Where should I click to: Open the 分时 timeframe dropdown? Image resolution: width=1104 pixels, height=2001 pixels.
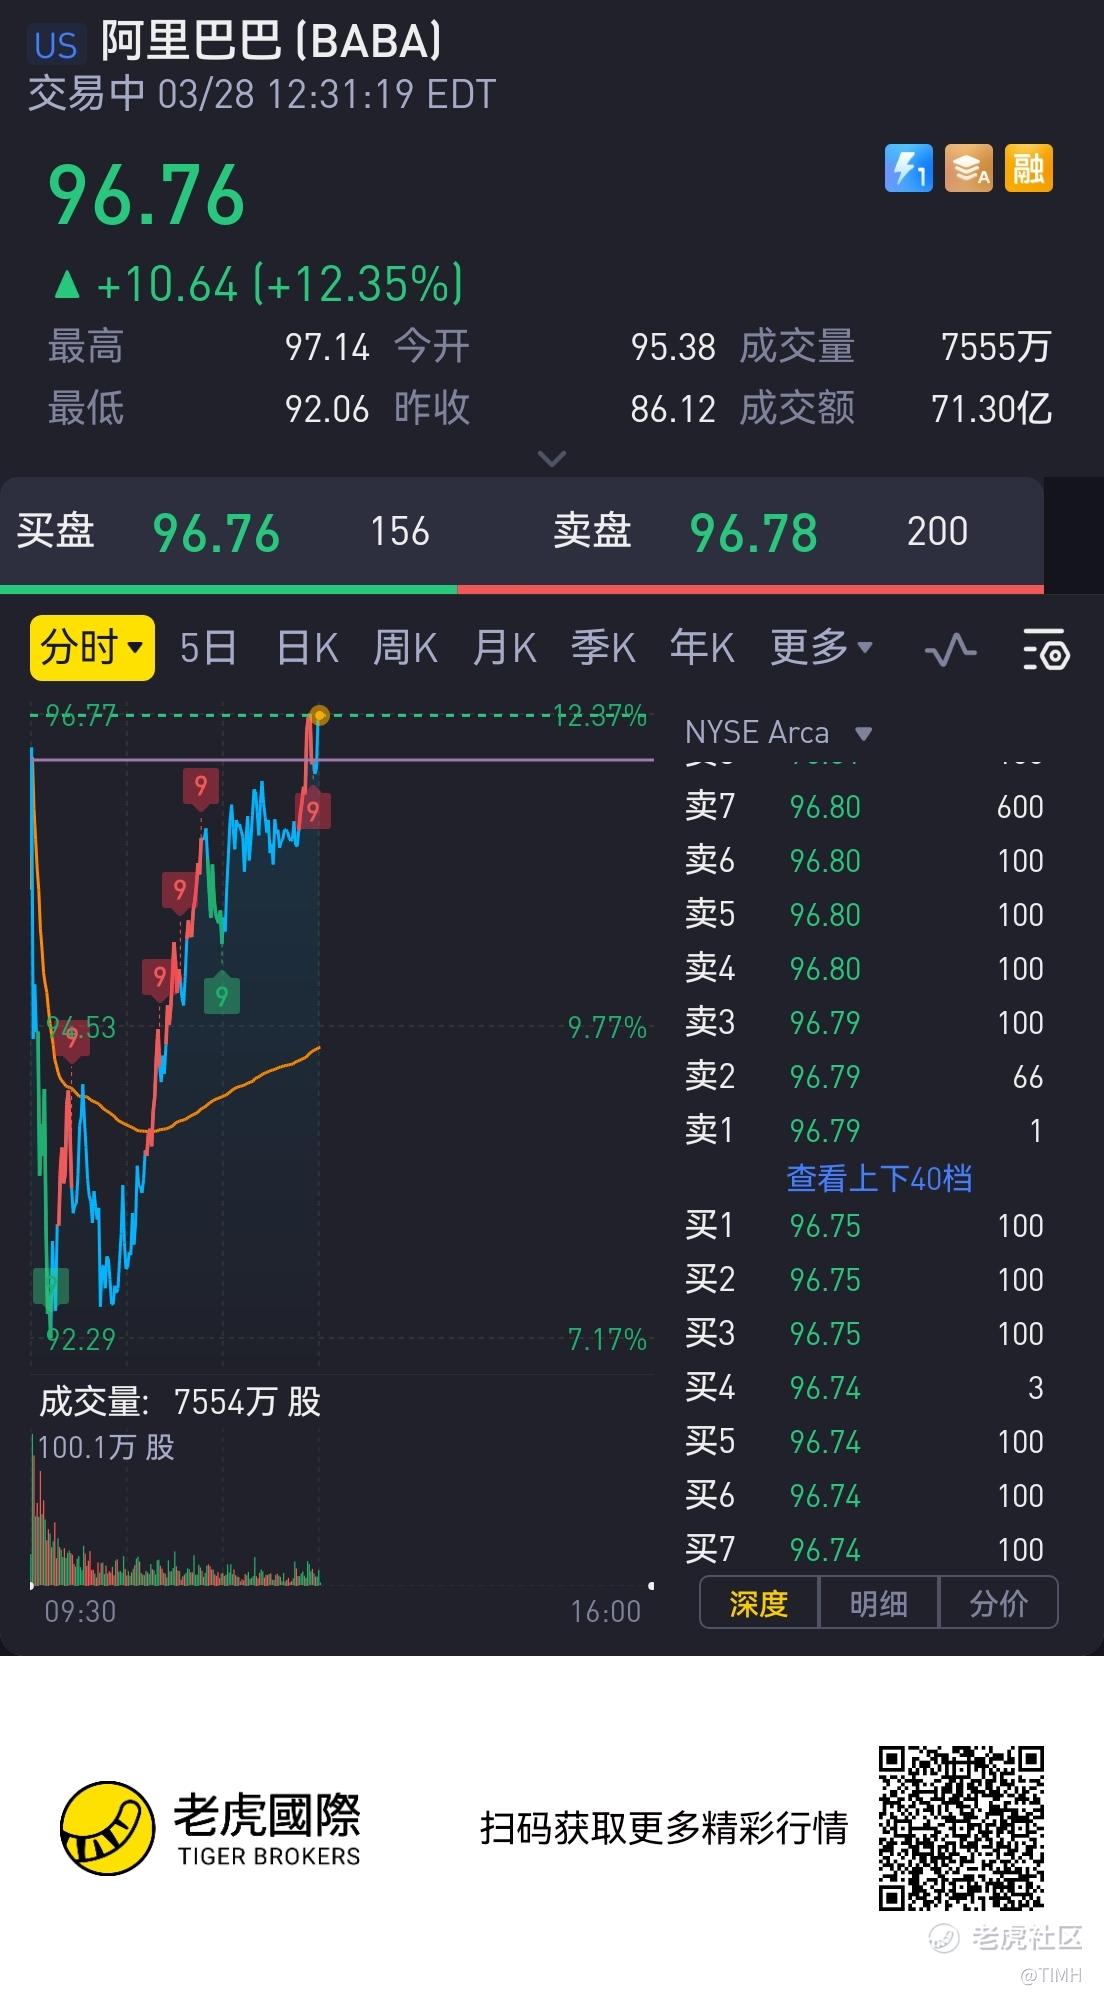pyautogui.click(x=92, y=648)
